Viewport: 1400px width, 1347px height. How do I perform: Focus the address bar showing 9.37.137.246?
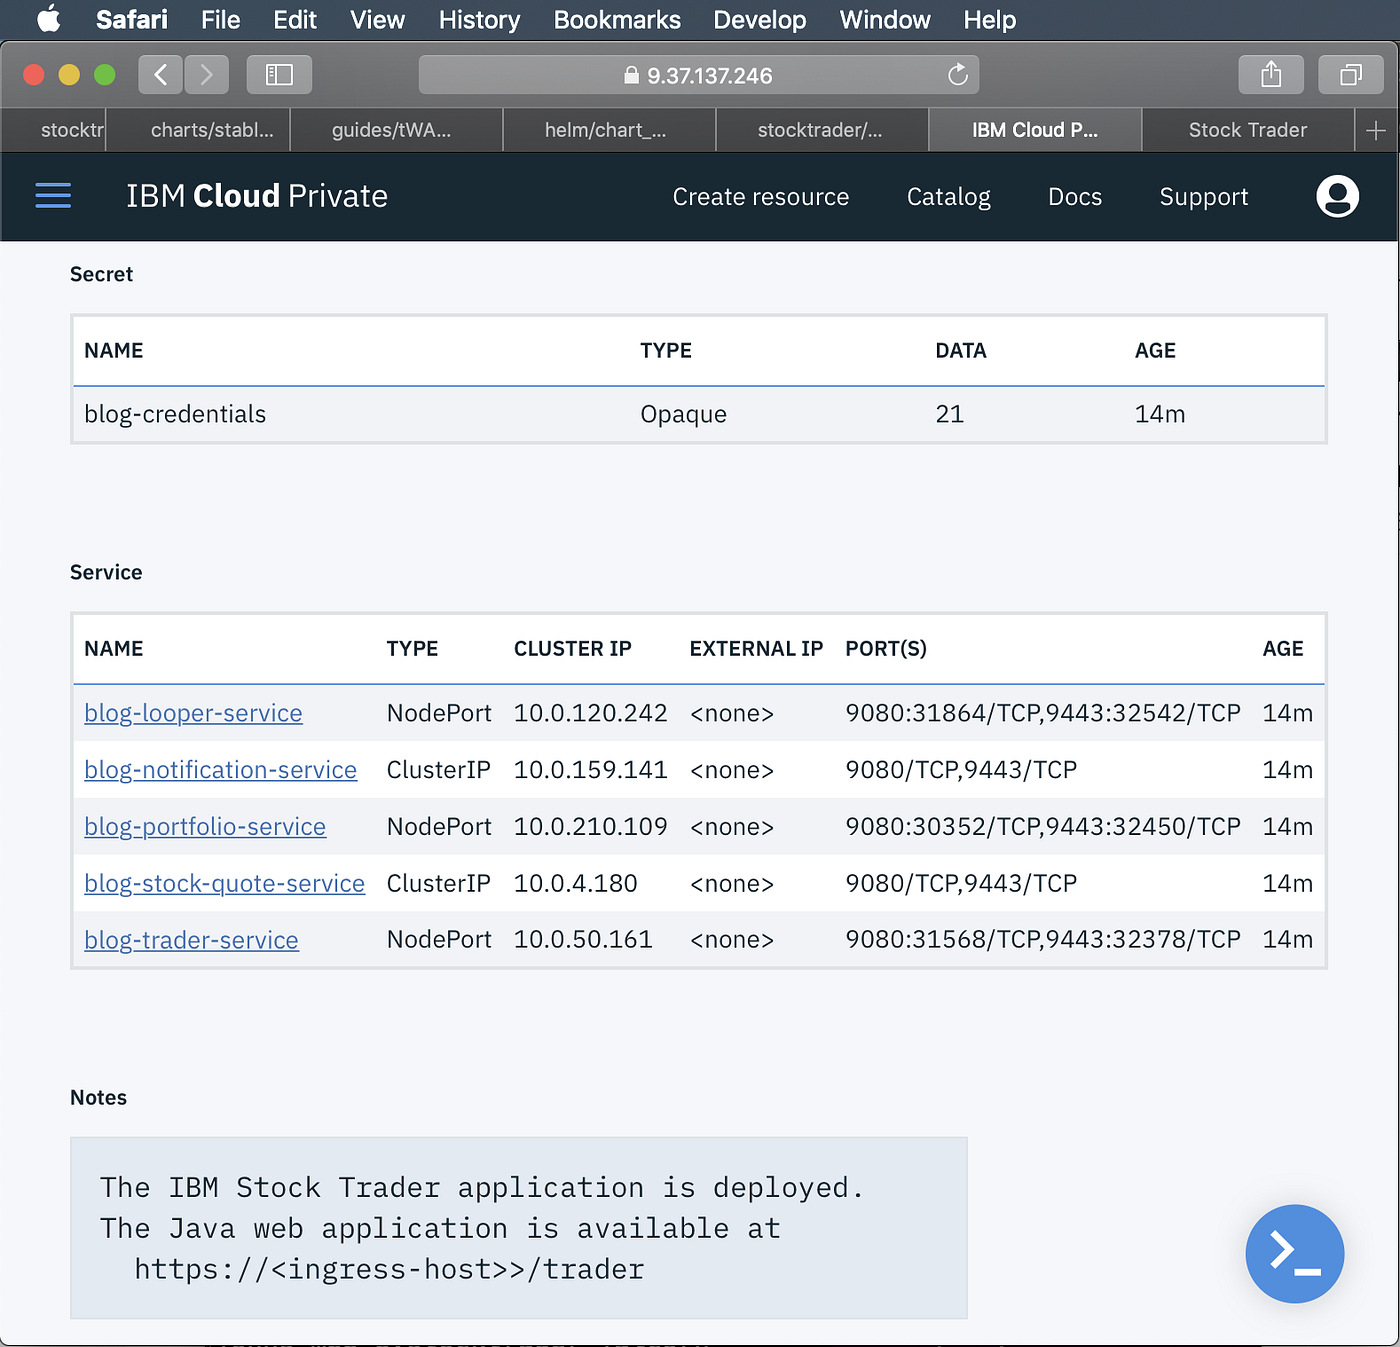click(x=698, y=75)
